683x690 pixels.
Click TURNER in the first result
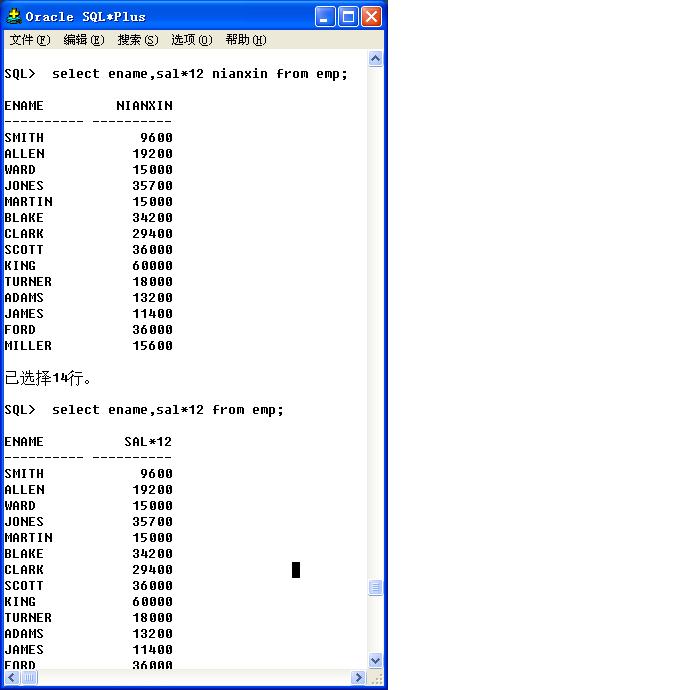point(28,282)
